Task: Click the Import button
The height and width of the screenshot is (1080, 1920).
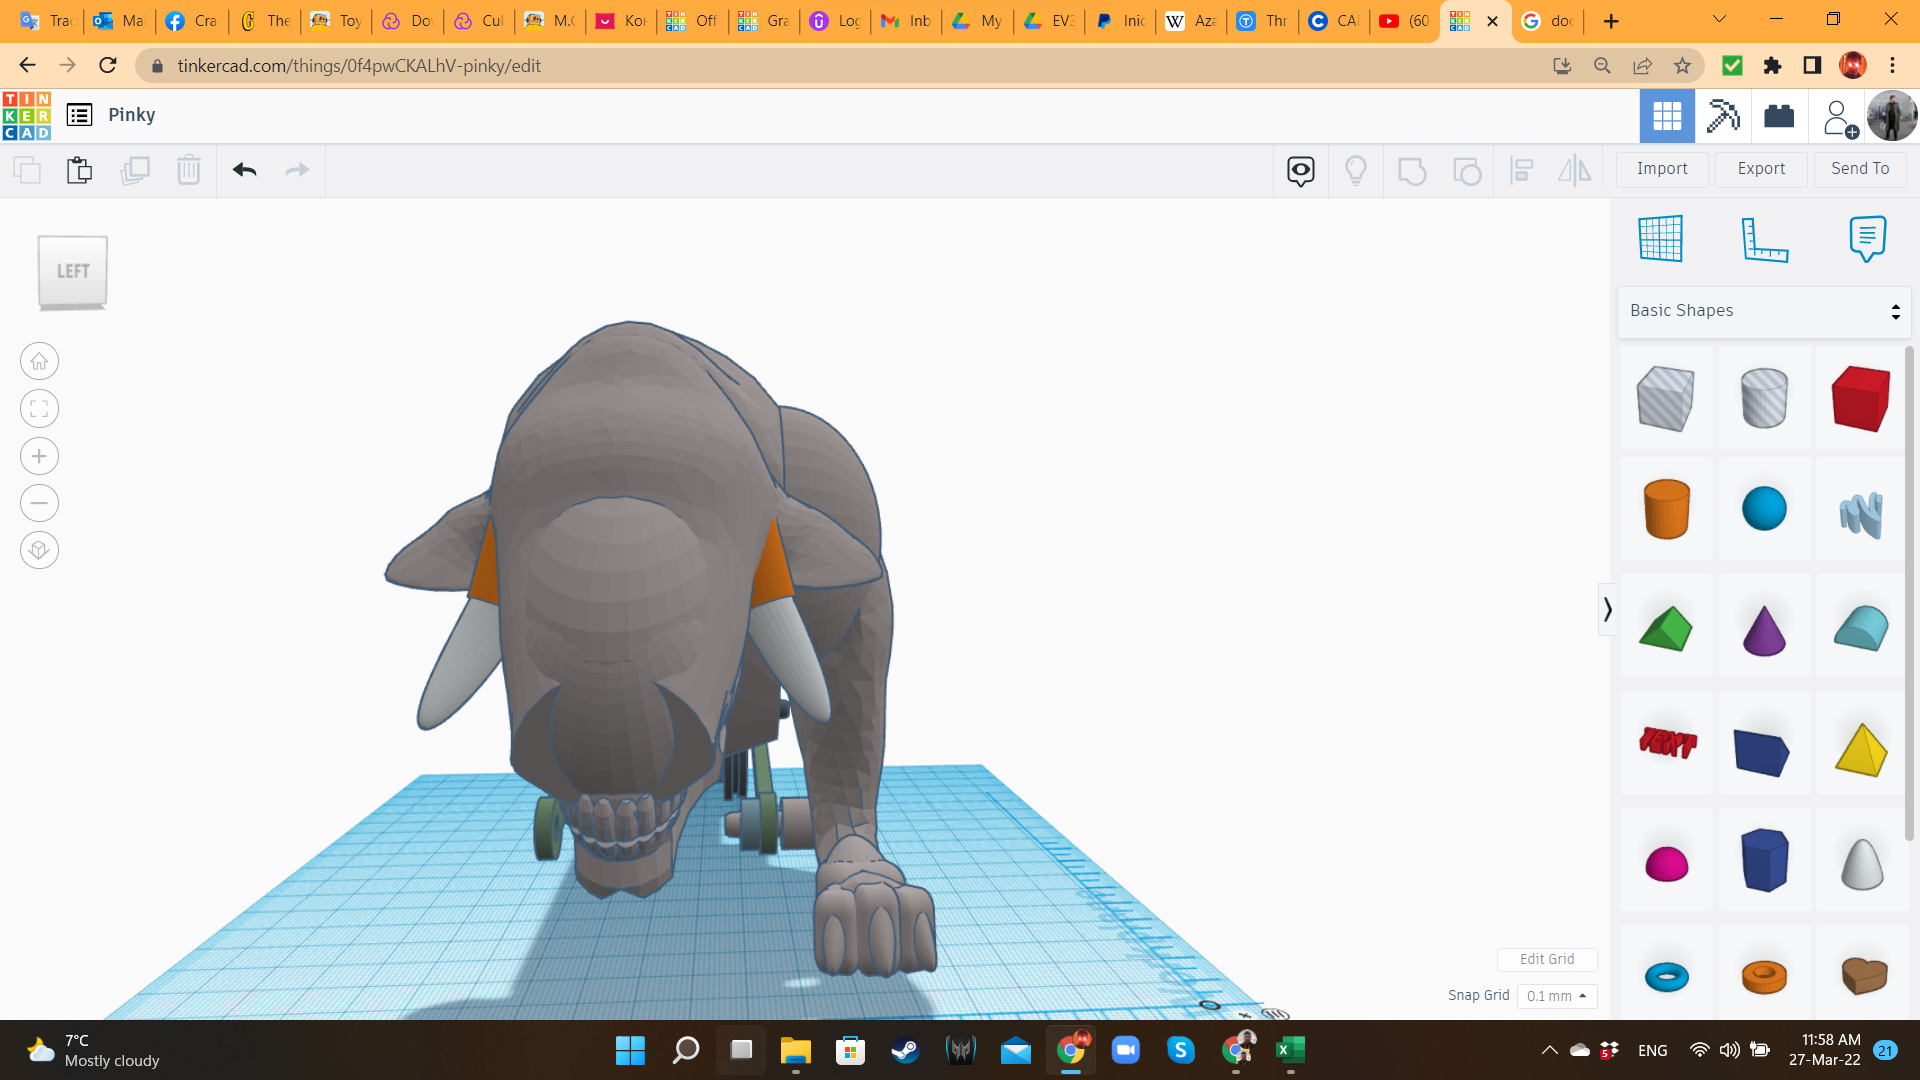Action: (x=1662, y=169)
